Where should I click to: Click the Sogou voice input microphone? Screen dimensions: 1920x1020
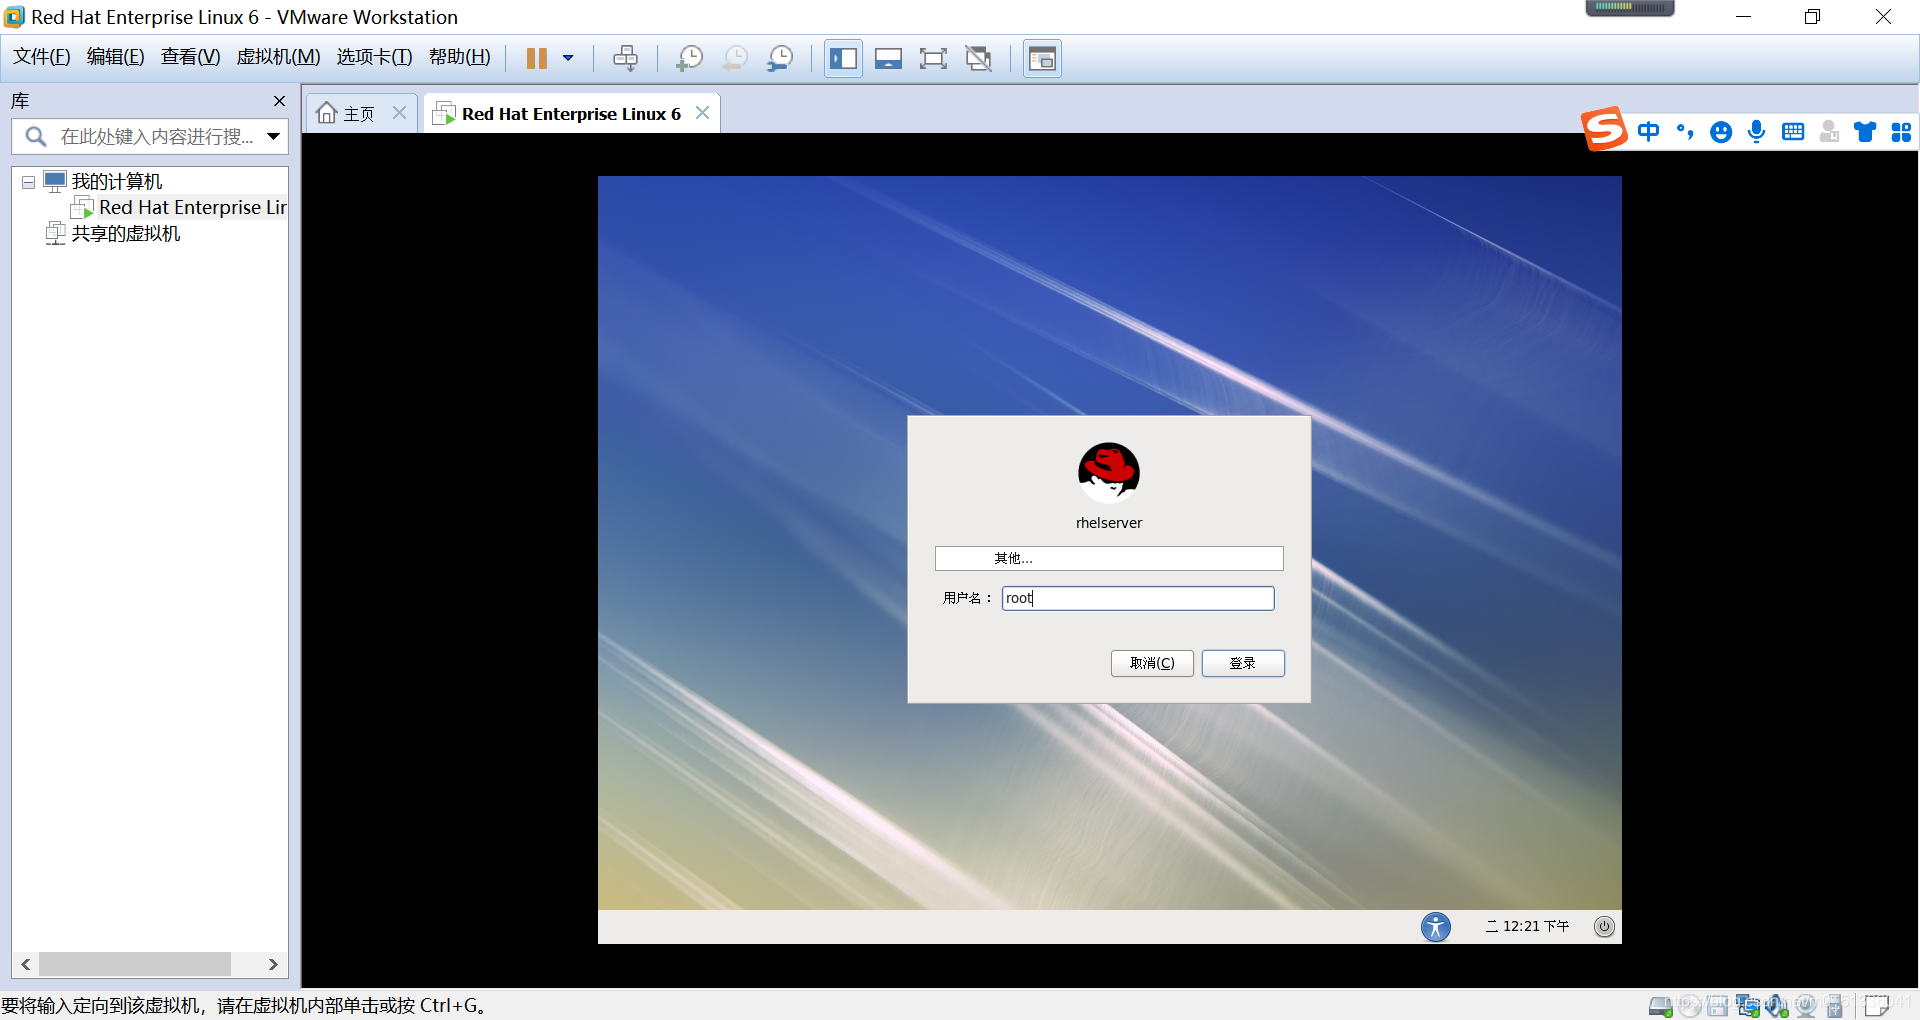coord(1757,132)
